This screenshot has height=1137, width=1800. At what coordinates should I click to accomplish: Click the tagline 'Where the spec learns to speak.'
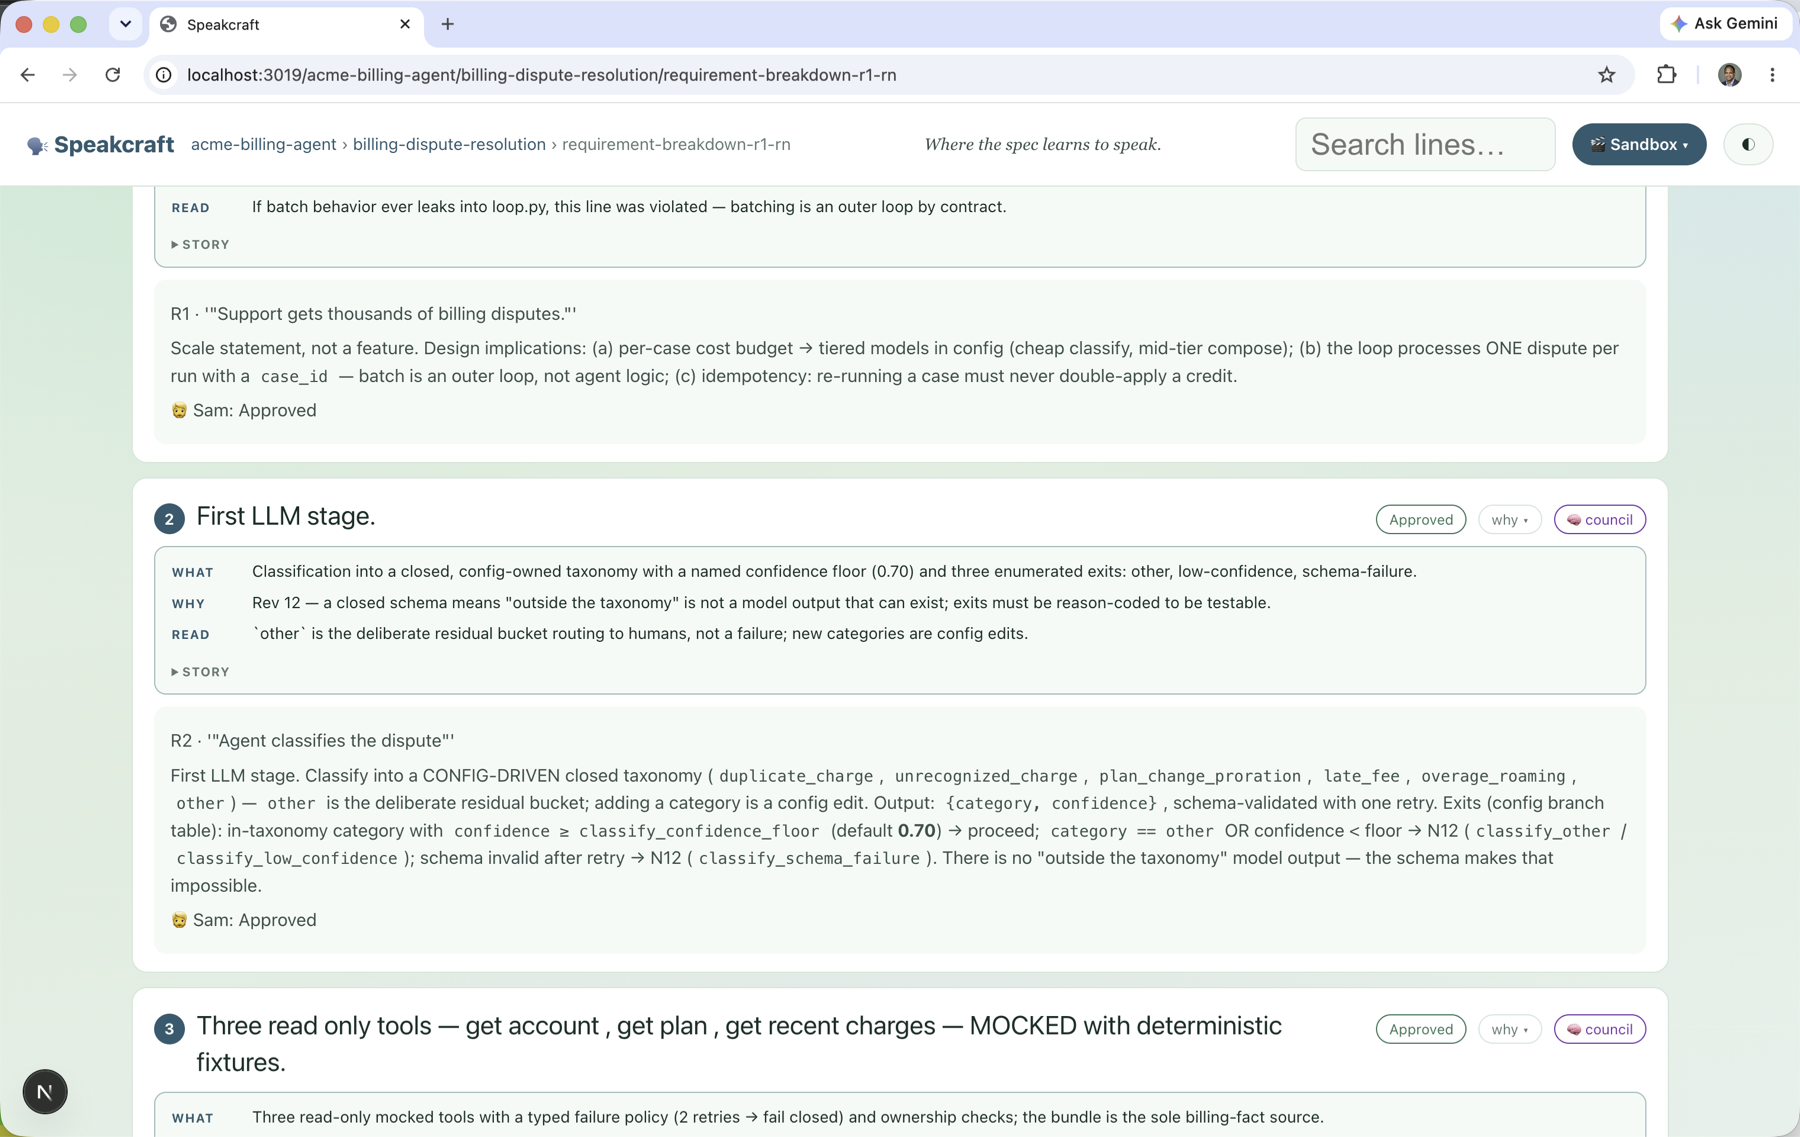[x=1043, y=145]
